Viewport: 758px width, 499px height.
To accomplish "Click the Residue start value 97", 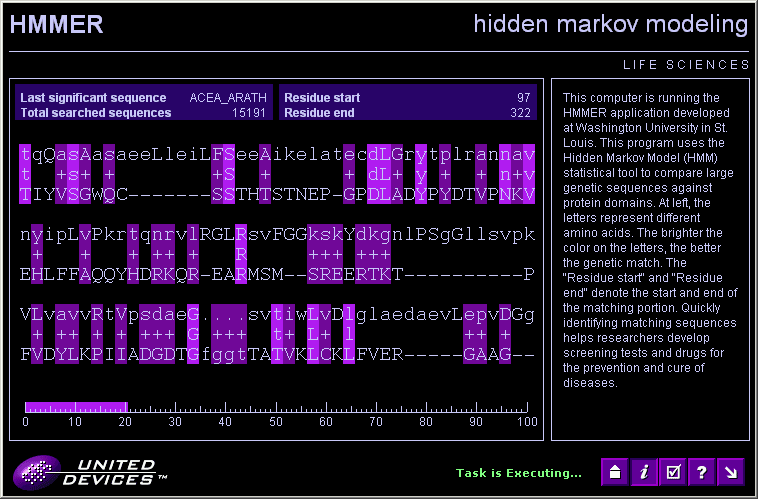I will tap(524, 98).
